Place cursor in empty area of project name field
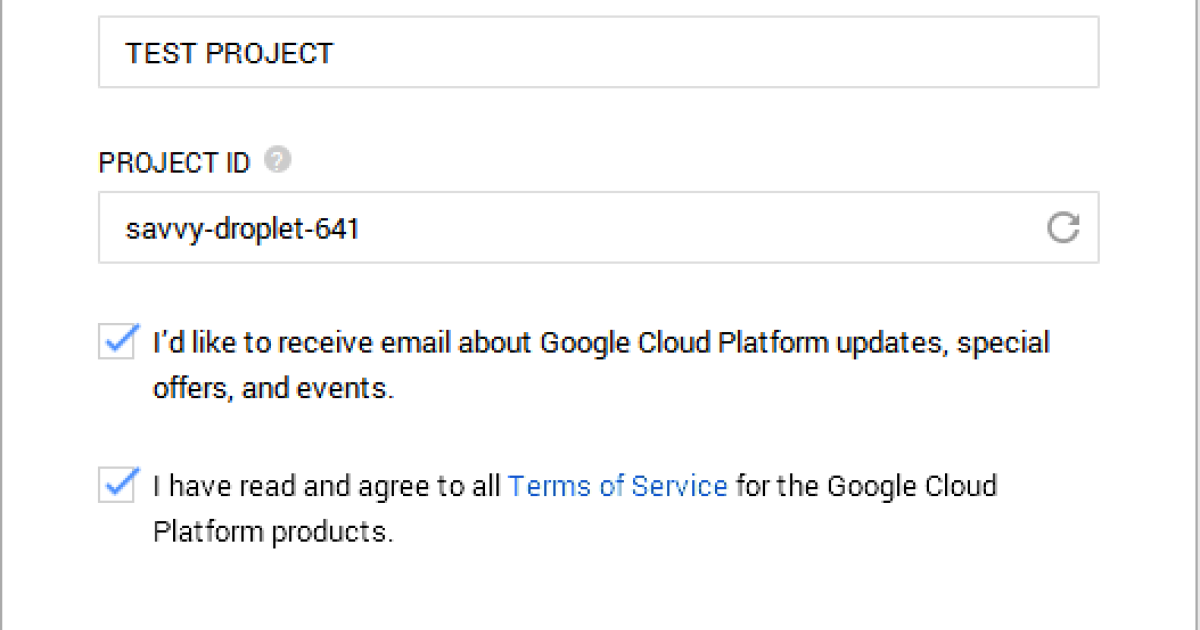The image size is (1200, 630). (x=700, y=52)
